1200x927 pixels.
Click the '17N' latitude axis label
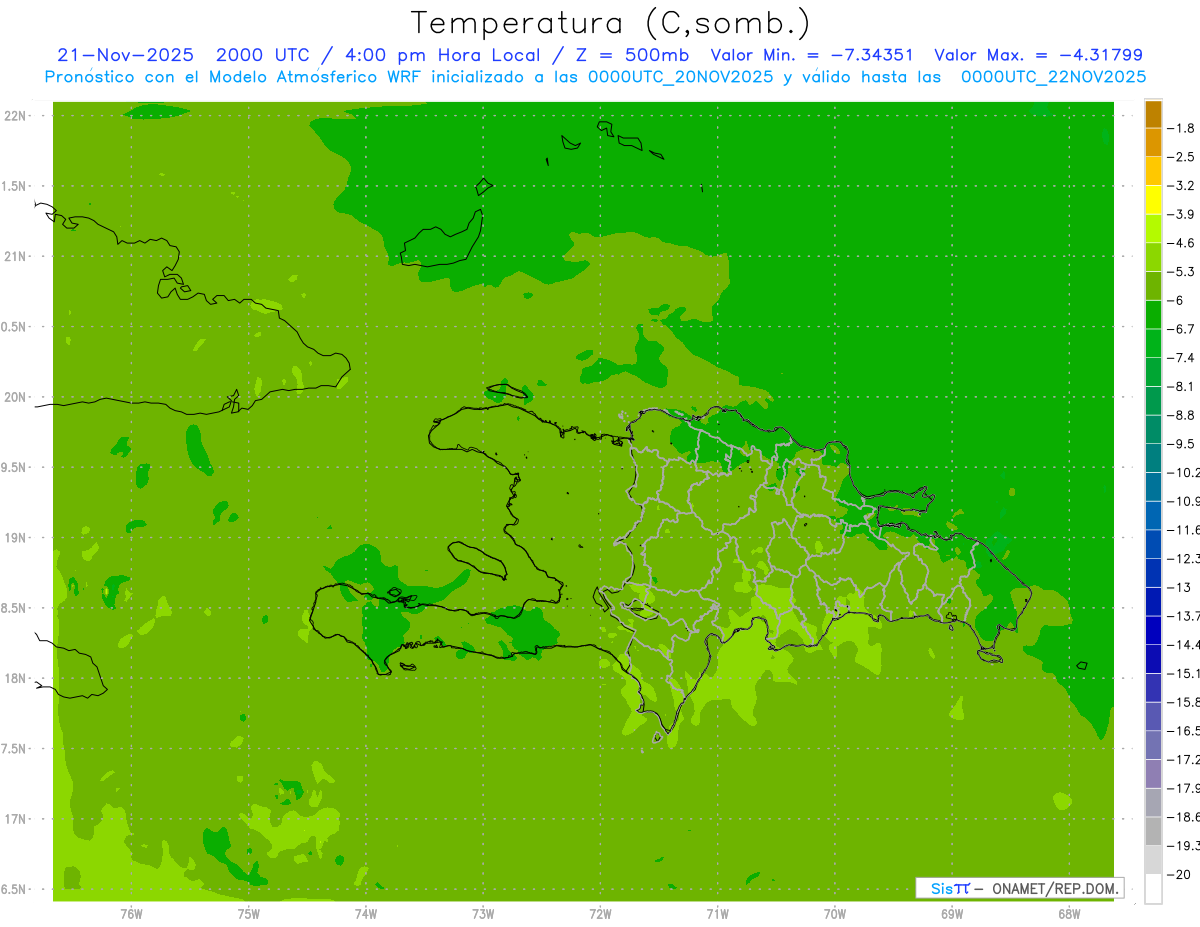15,819
